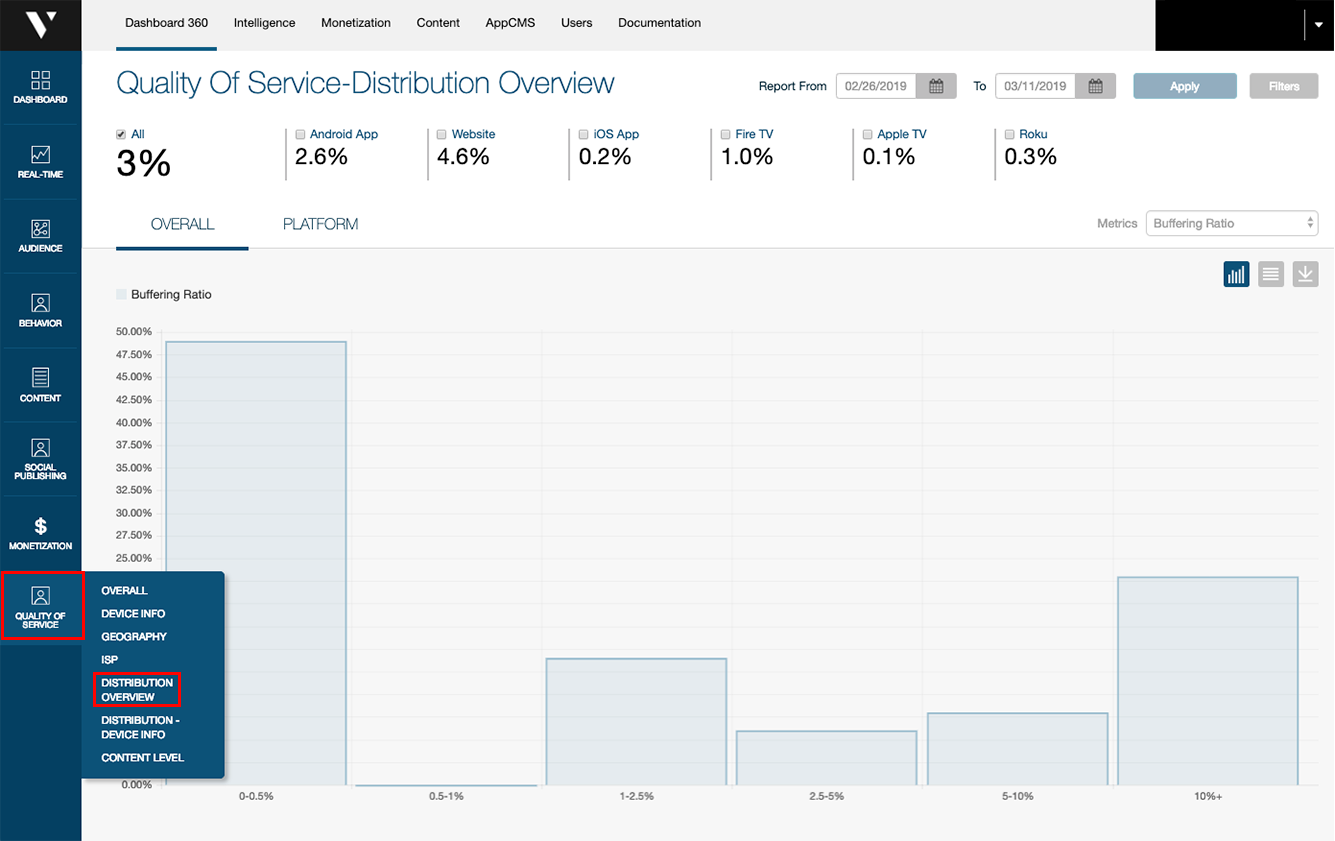Click the V logo icon
Image resolution: width=1335 pixels, height=841 pixels.
click(x=40, y=25)
